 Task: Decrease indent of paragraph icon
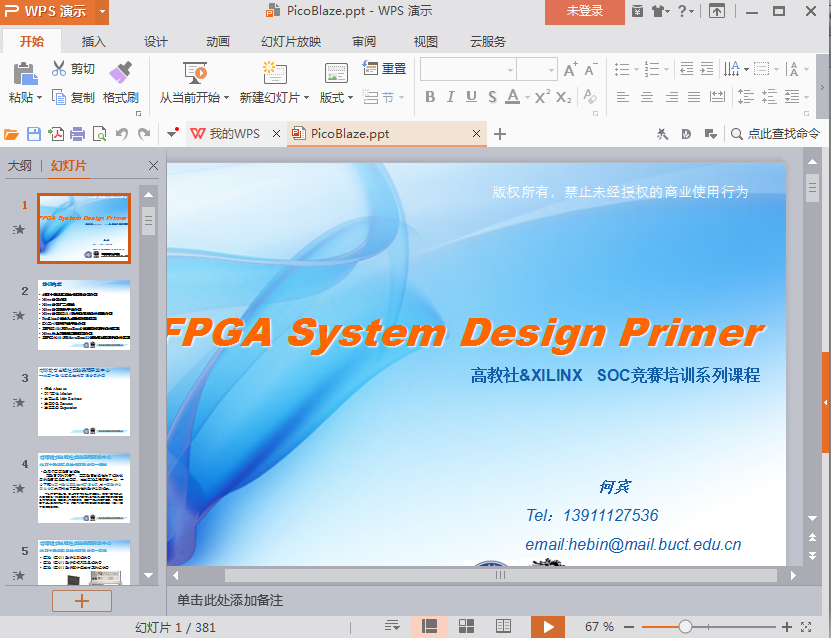click(x=686, y=69)
